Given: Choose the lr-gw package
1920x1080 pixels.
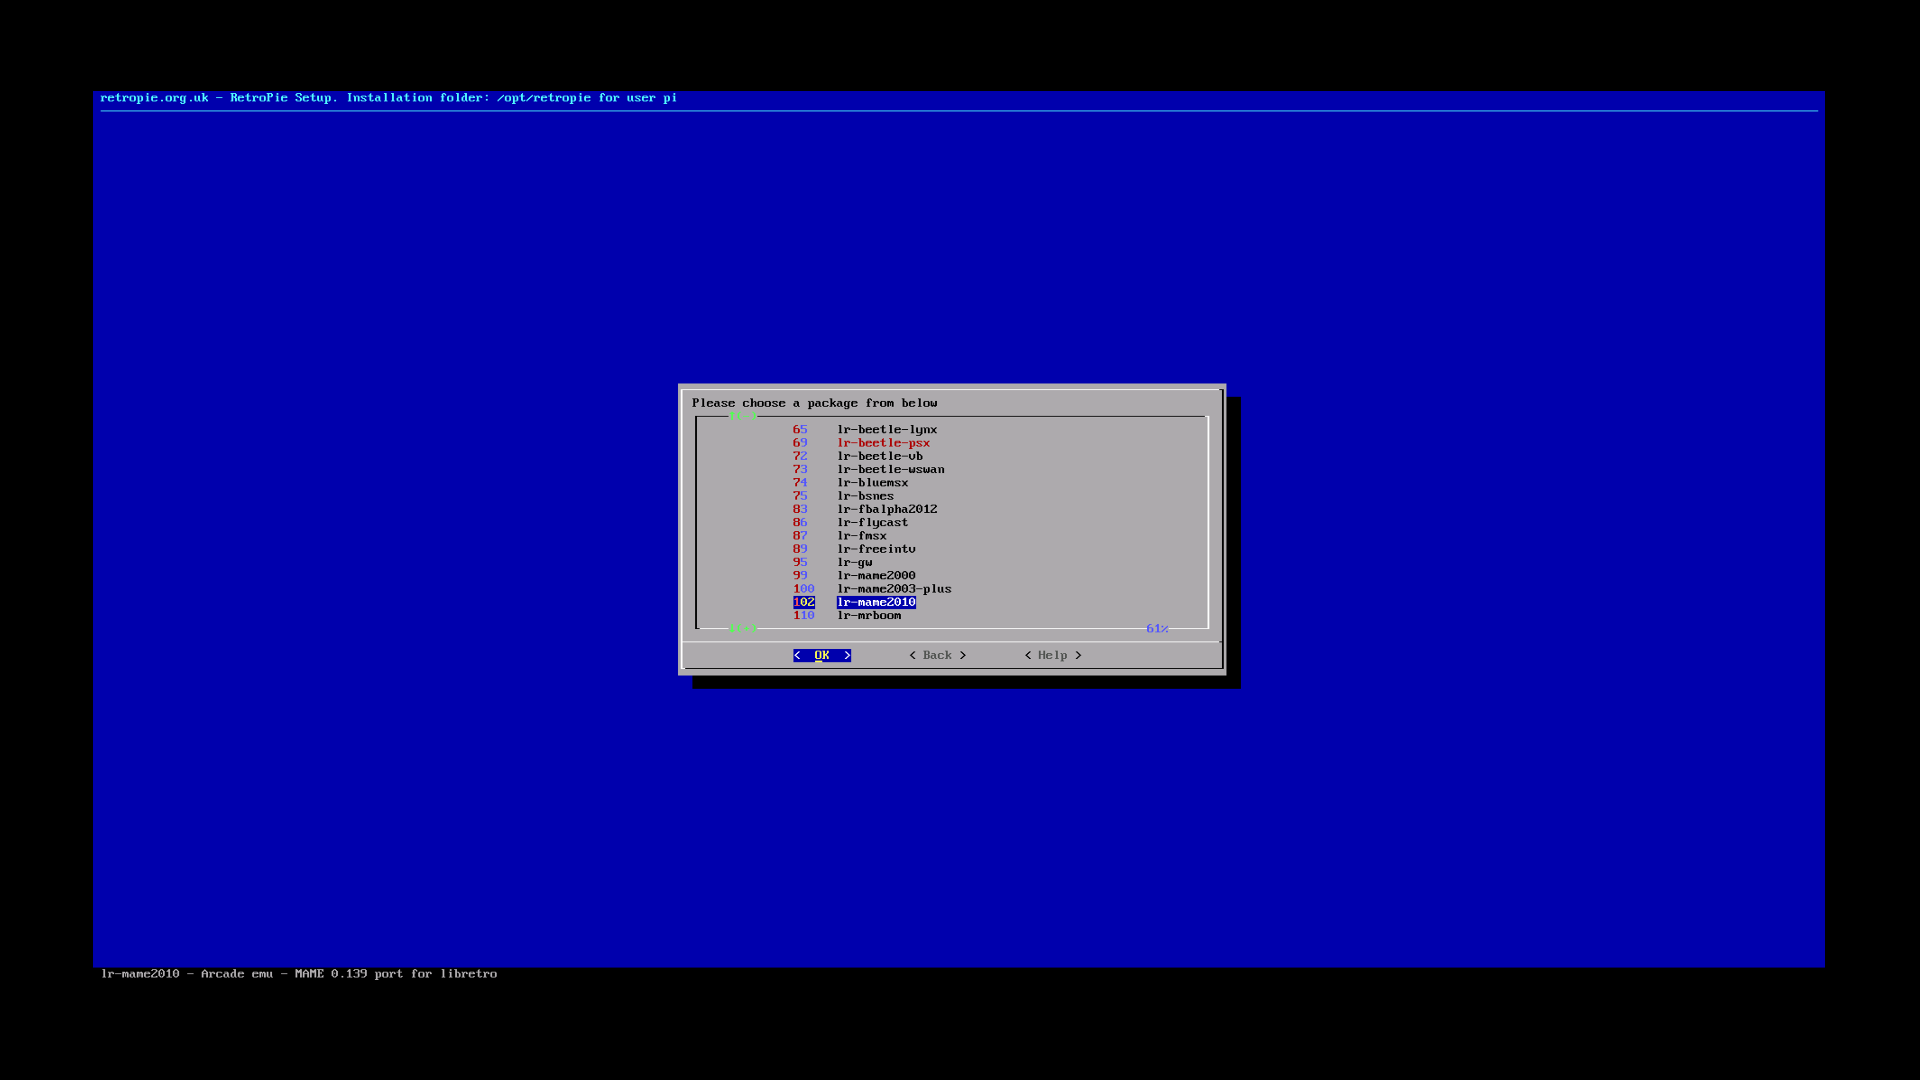Looking at the screenshot, I should tap(854, 562).
